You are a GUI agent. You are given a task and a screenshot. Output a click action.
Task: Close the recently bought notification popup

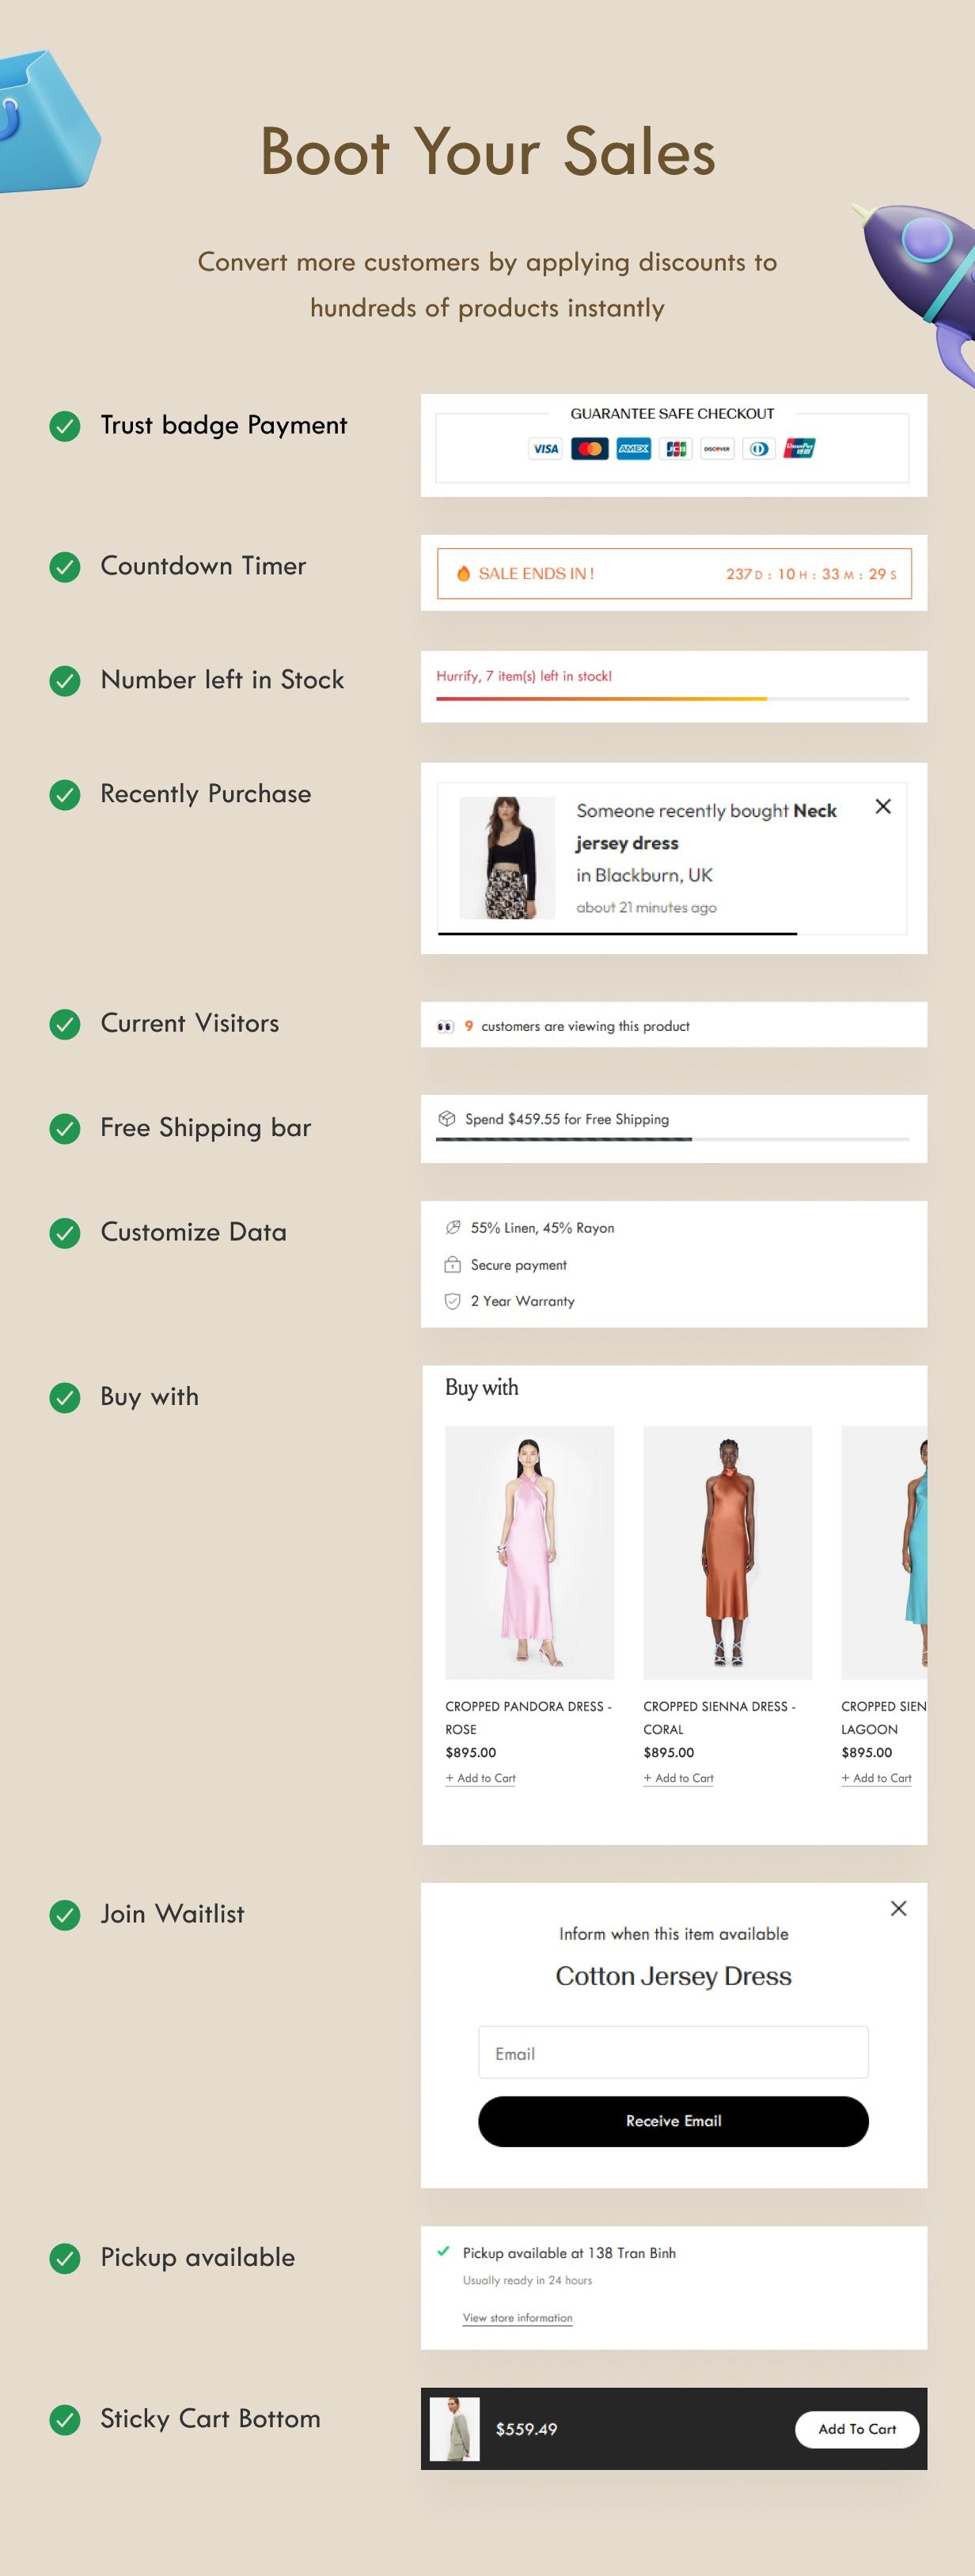point(883,806)
